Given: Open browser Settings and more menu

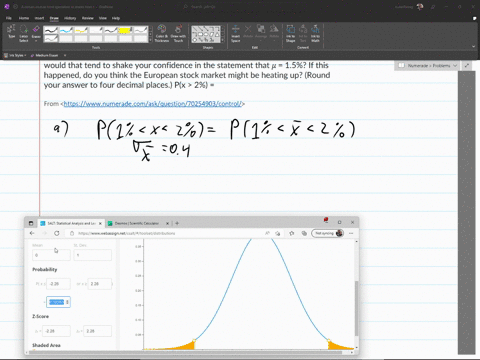Looking at the screenshot, I should (351, 233).
